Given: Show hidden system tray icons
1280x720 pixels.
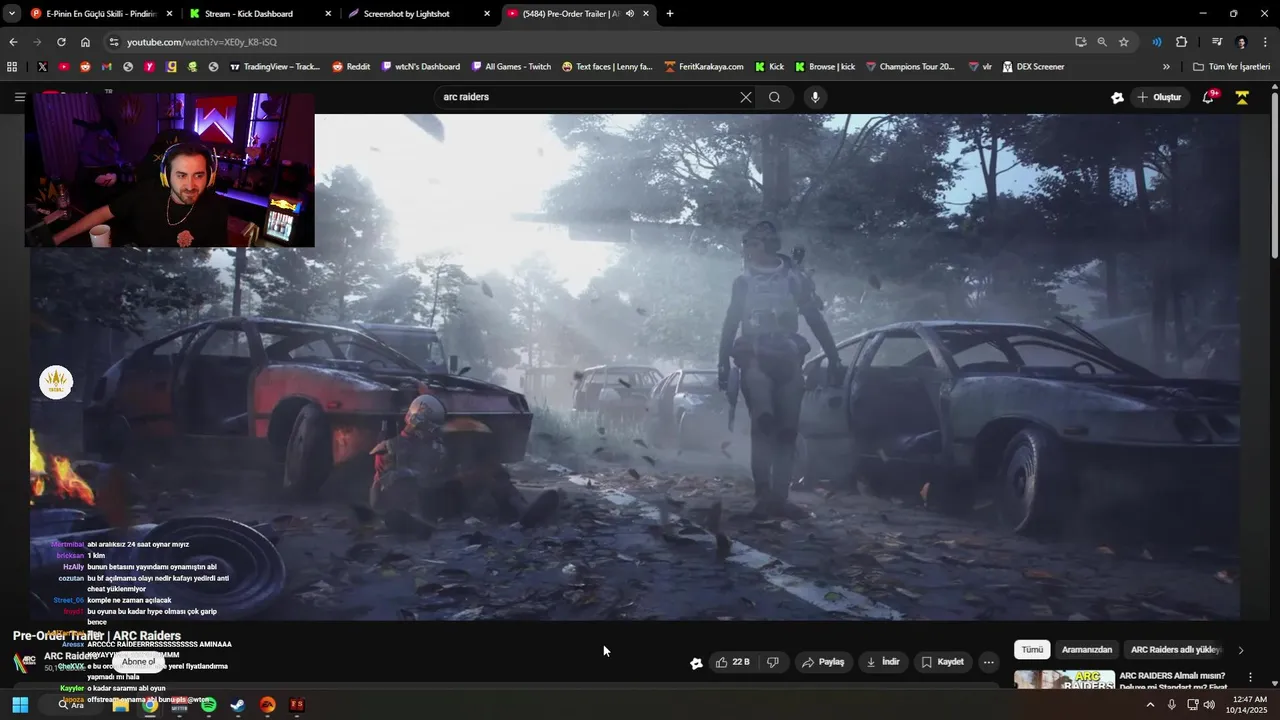Looking at the screenshot, I should tap(1150, 705).
